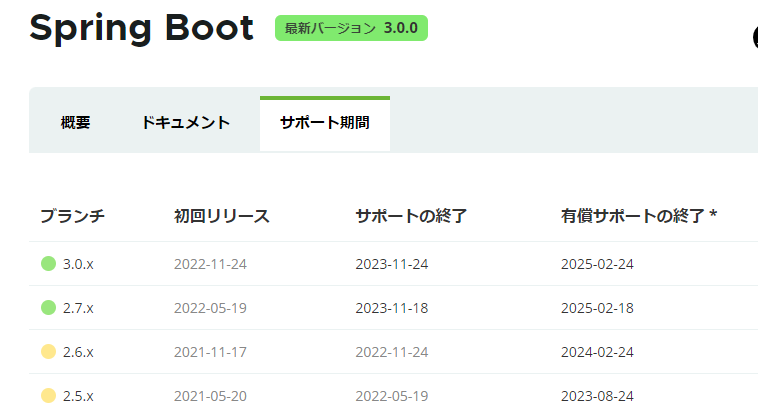Click the release date 2022-11-24 for 3.0.x

(x=210, y=264)
